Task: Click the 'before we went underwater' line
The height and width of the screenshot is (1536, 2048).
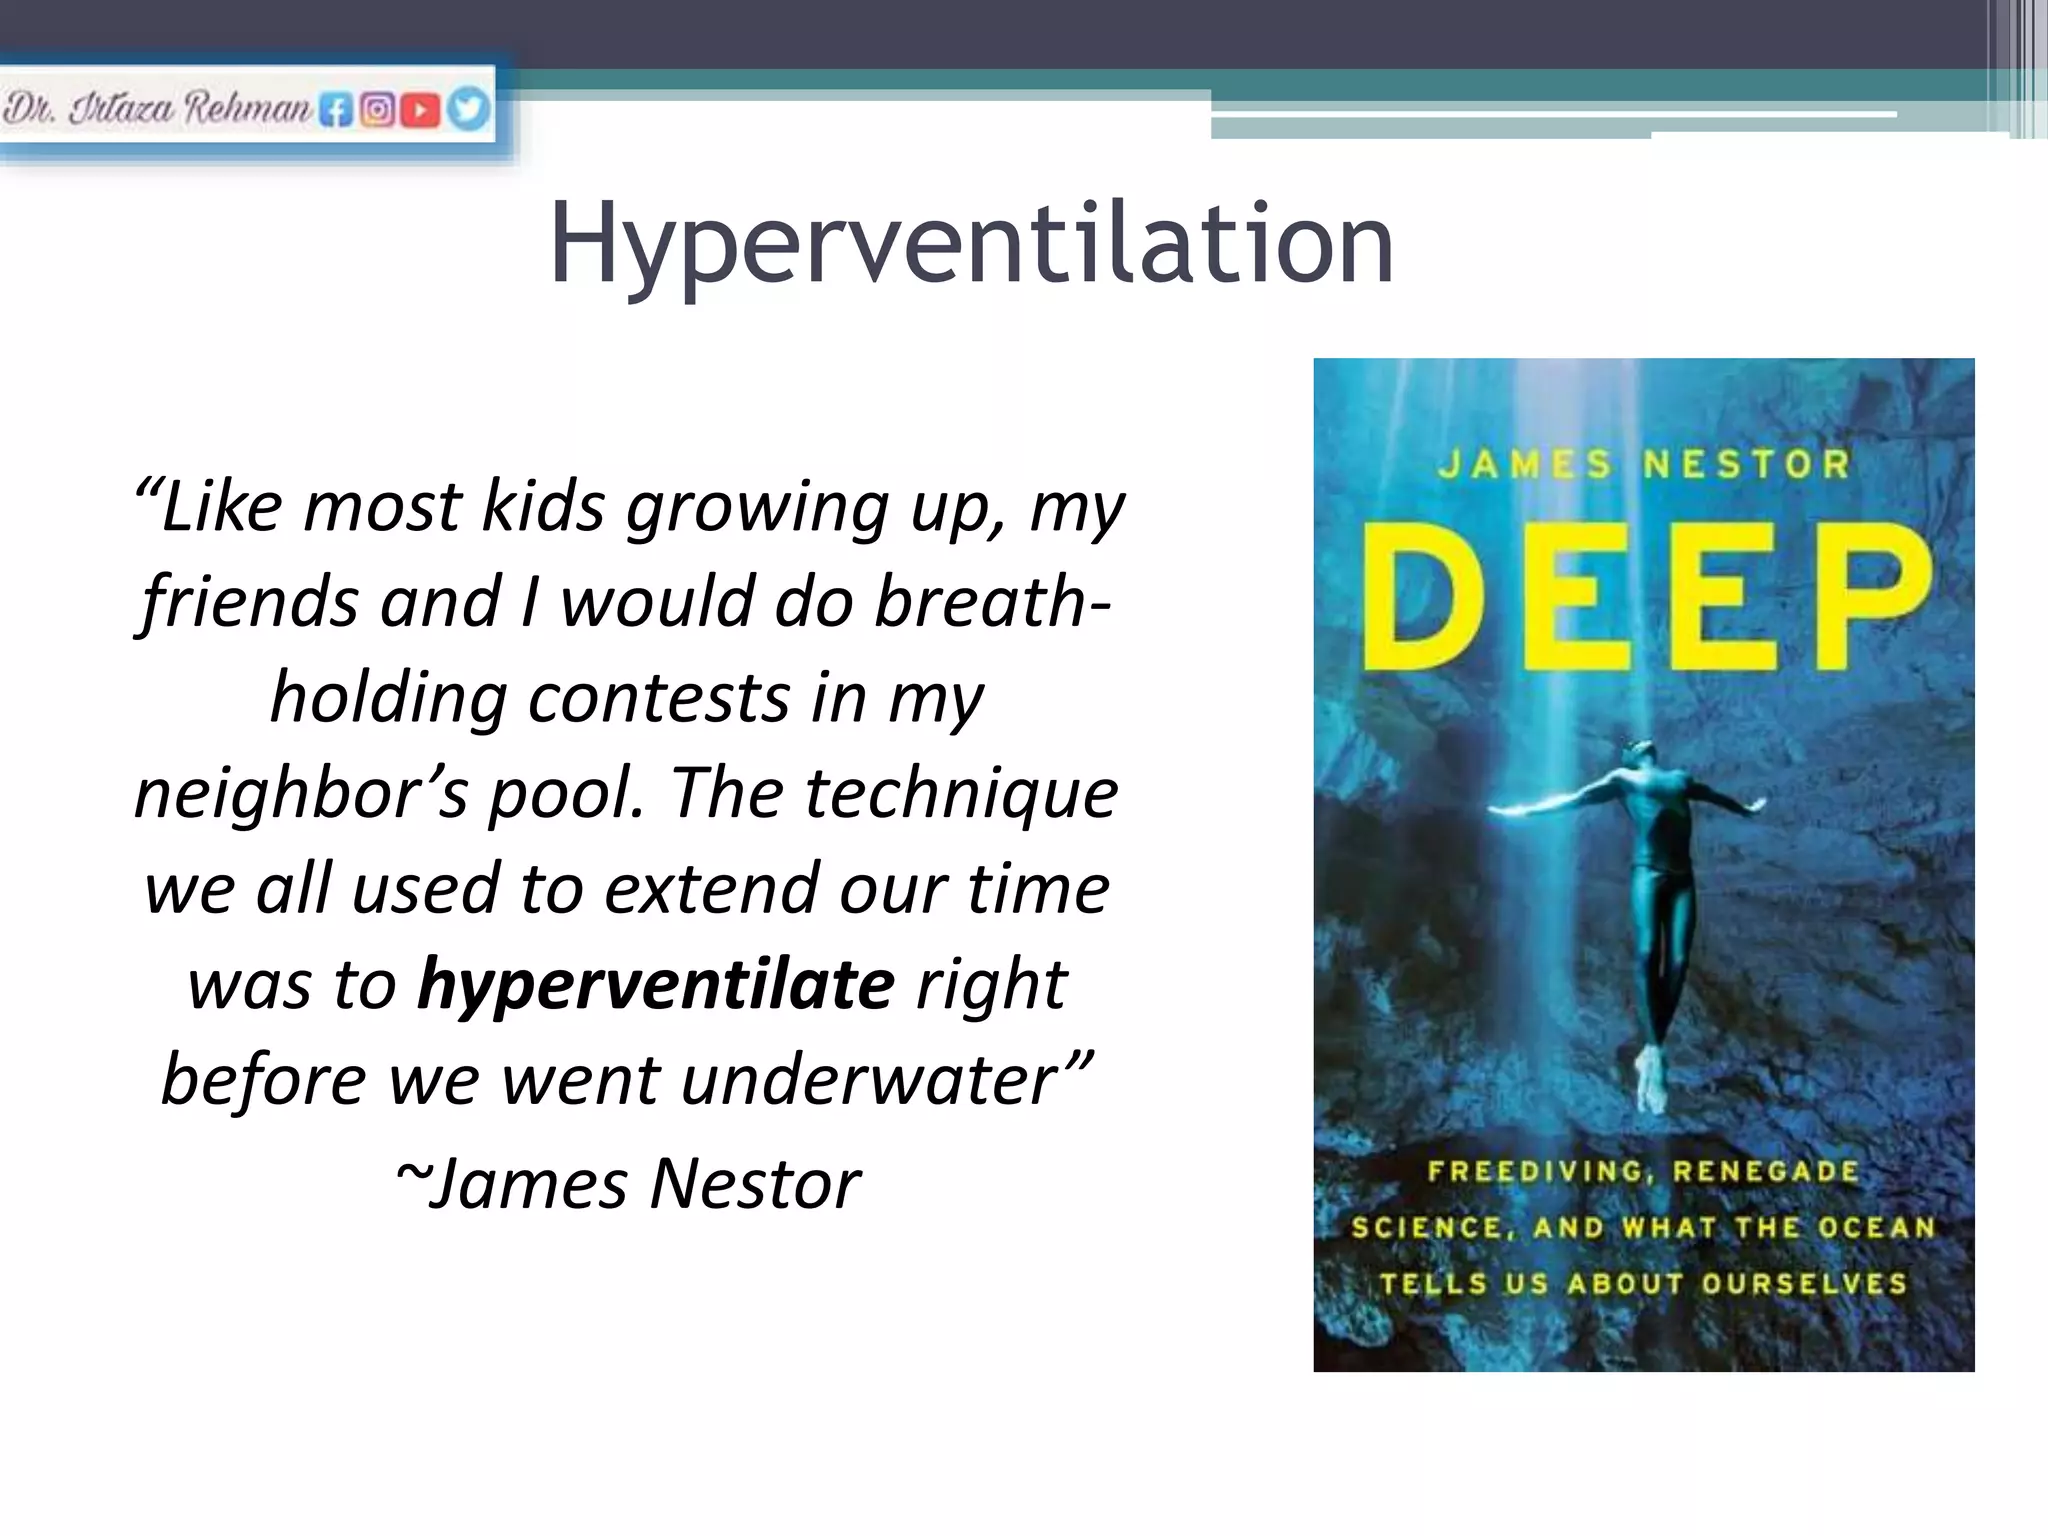Action: [628, 1080]
